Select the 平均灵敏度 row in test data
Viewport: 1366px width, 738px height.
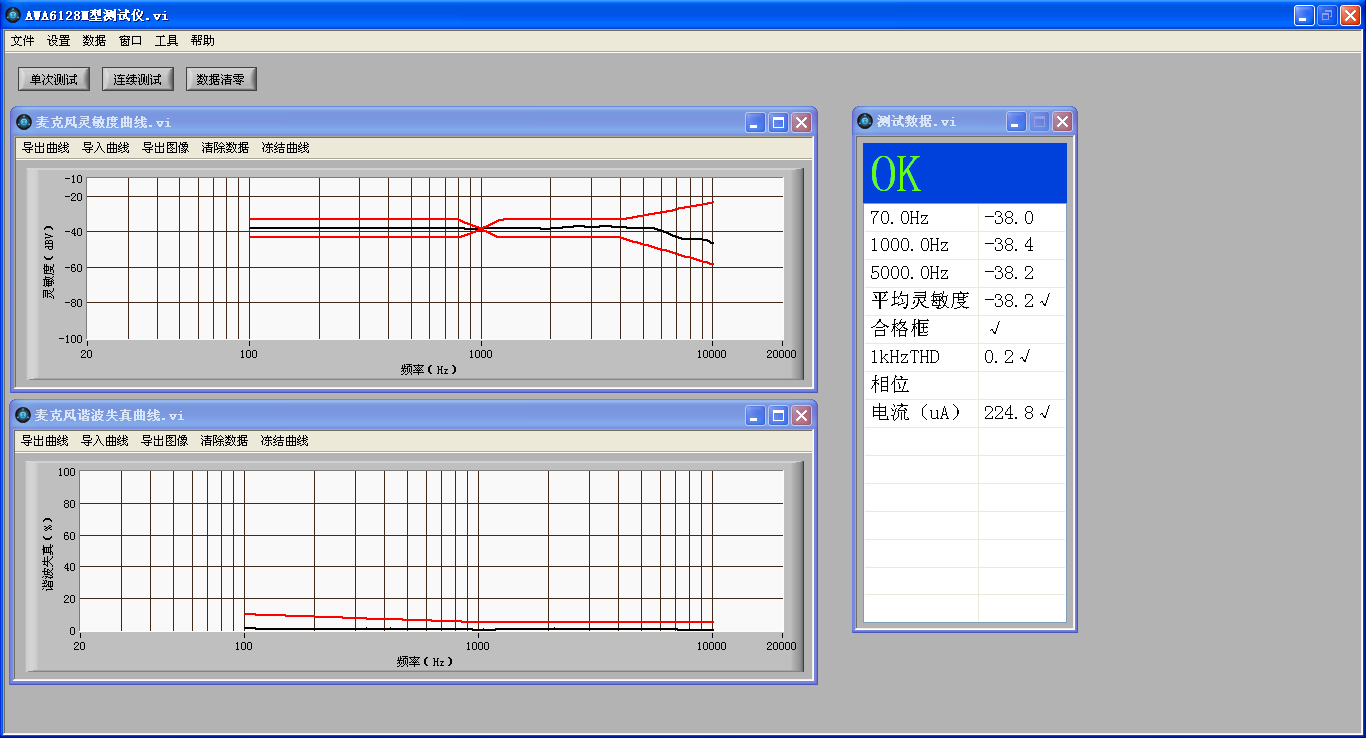pyautogui.click(x=920, y=301)
